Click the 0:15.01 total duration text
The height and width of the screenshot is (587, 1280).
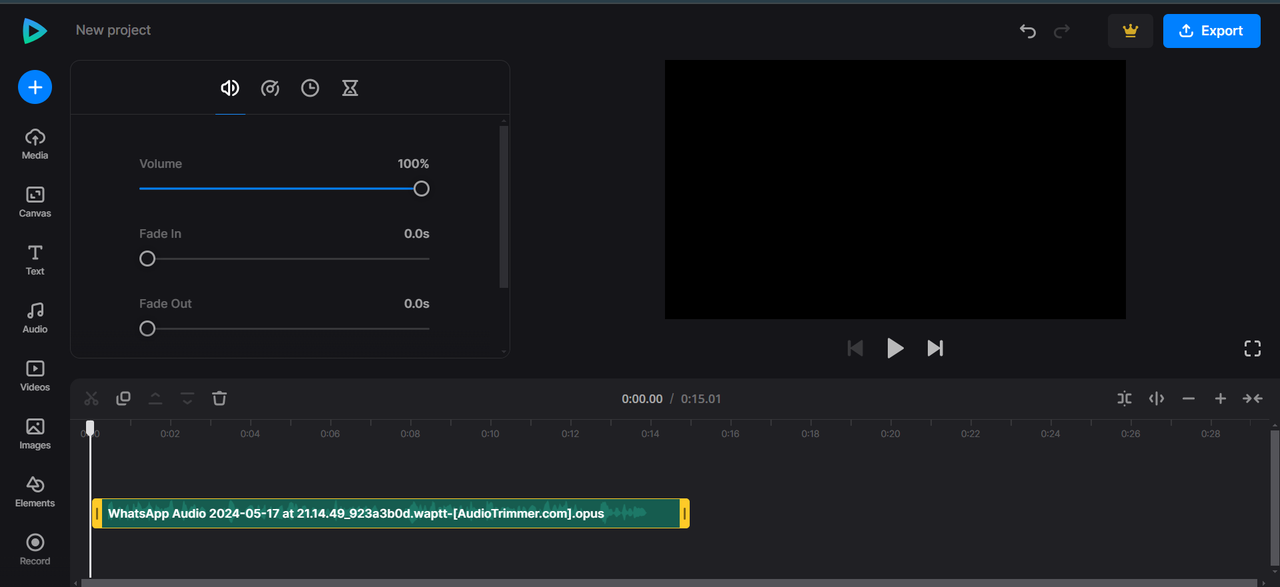click(x=701, y=398)
